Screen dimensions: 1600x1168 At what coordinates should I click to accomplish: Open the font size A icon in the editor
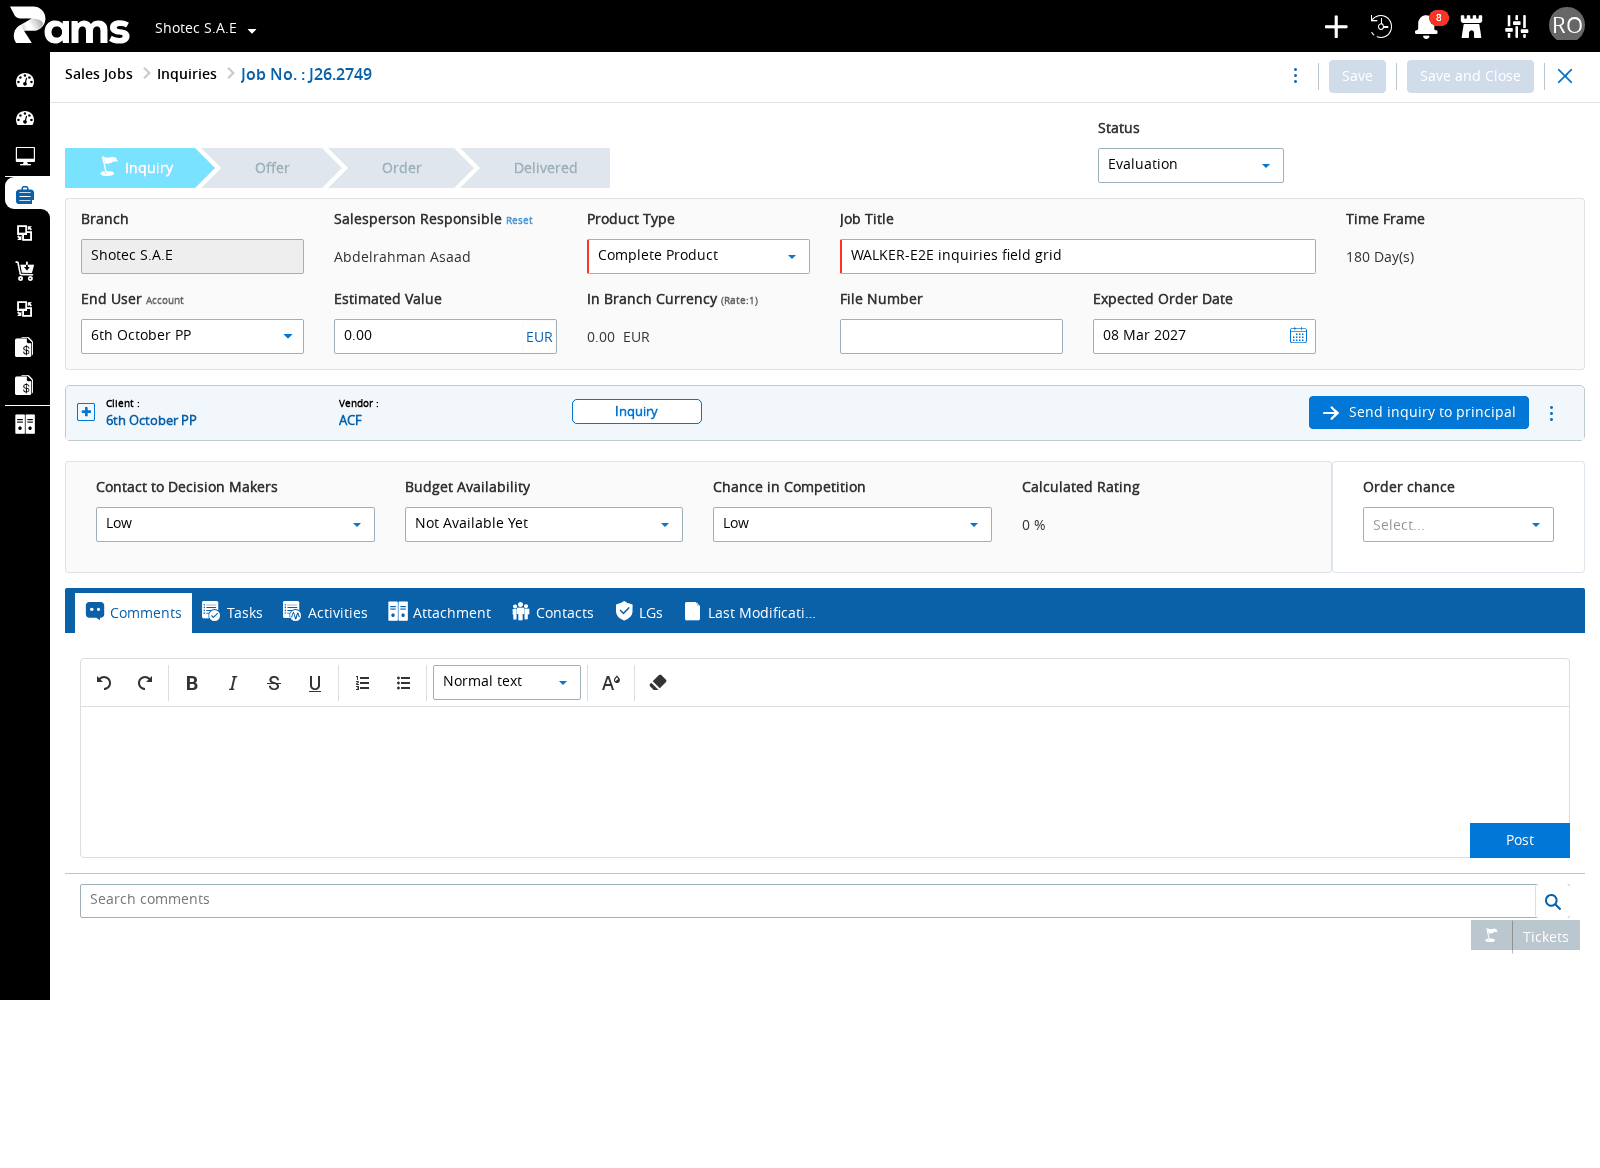click(x=611, y=683)
